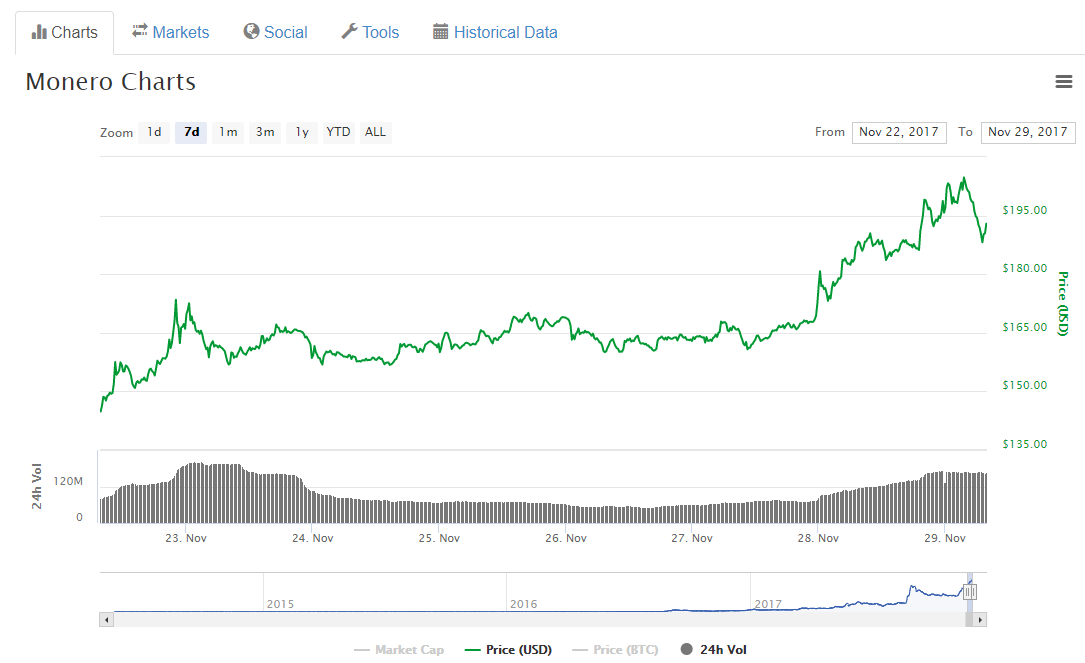The height and width of the screenshot is (663, 1085).
Task: Set zoom range to YTD
Action: 338,132
